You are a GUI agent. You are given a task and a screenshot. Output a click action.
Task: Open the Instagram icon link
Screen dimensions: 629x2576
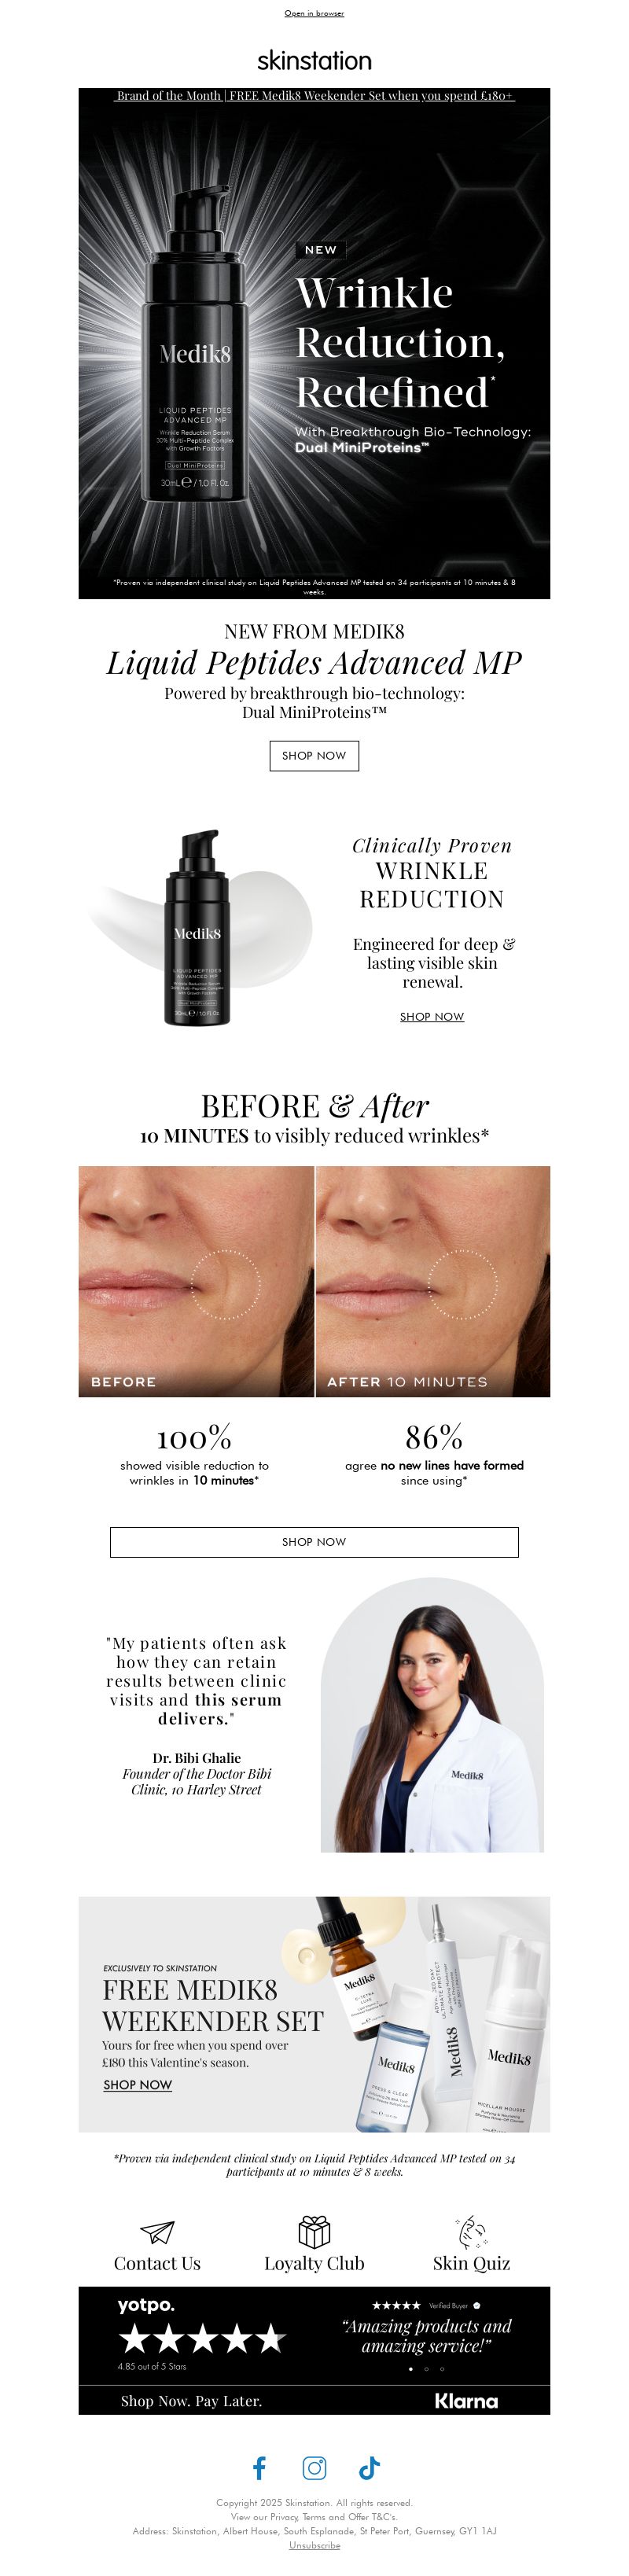(314, 2468)
